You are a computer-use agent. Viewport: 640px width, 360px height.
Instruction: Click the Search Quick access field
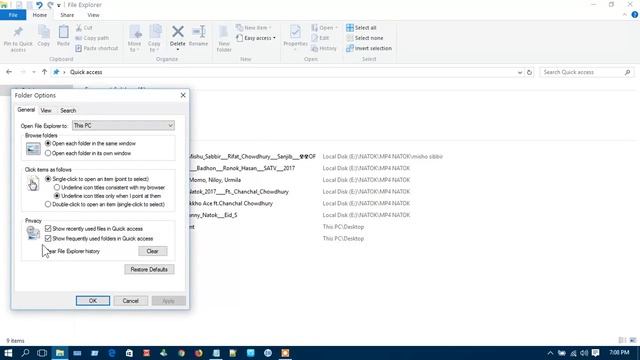587,72
